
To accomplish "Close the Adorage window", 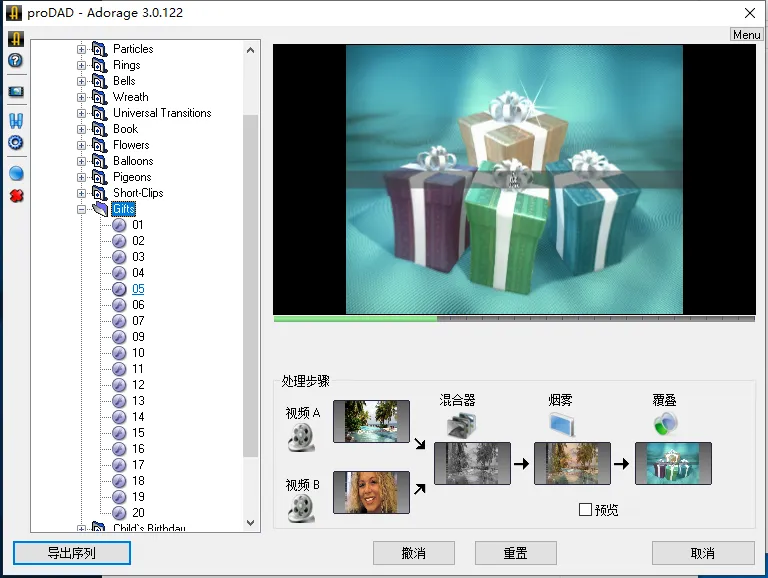I will 750,13.
